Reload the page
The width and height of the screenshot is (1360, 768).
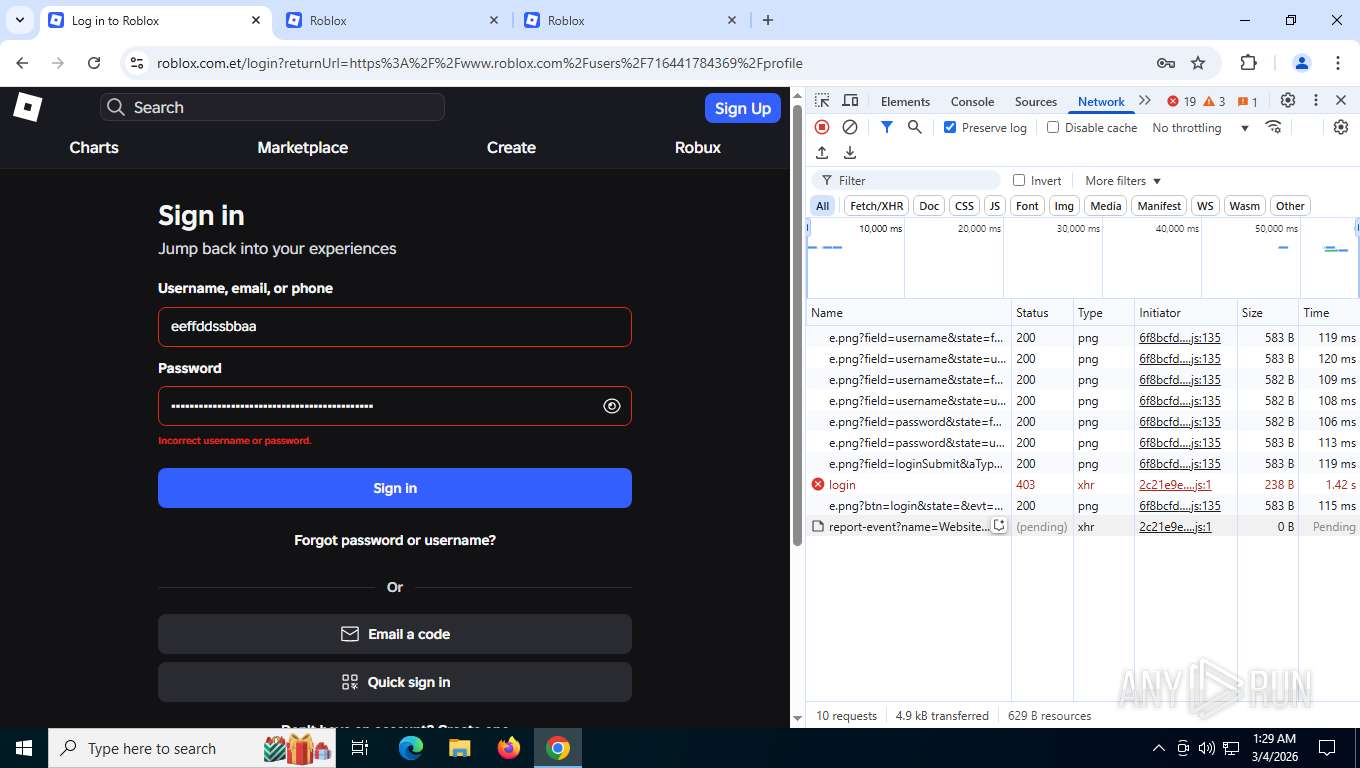tap(94, 63)
